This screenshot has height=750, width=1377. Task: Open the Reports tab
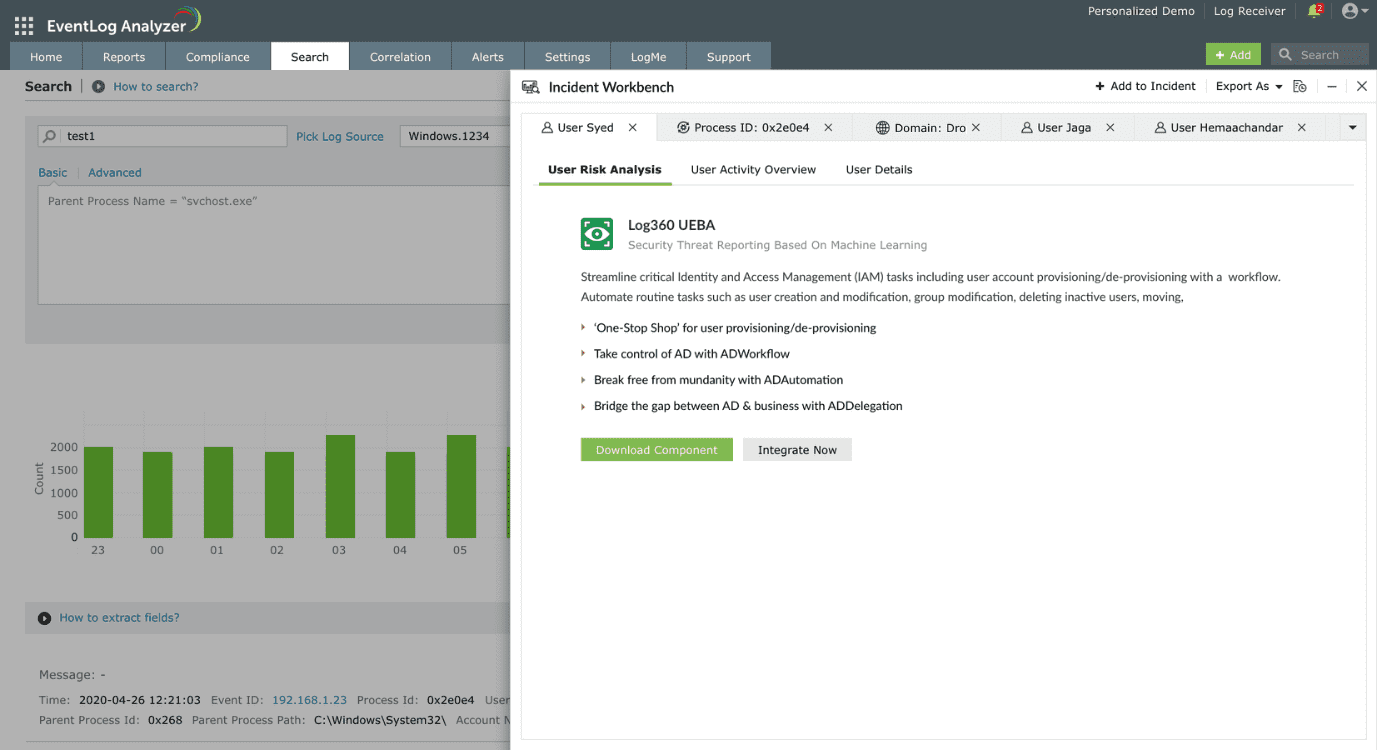point(124,57)
